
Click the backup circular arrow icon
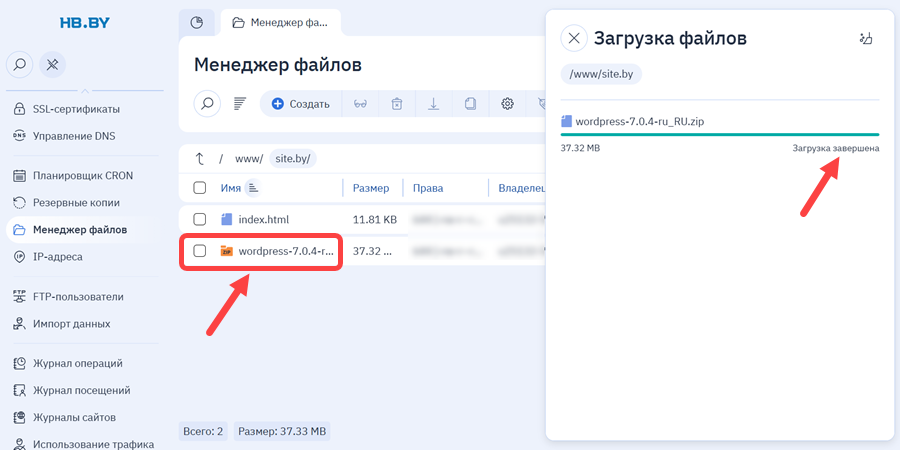[x=20, y=203]
